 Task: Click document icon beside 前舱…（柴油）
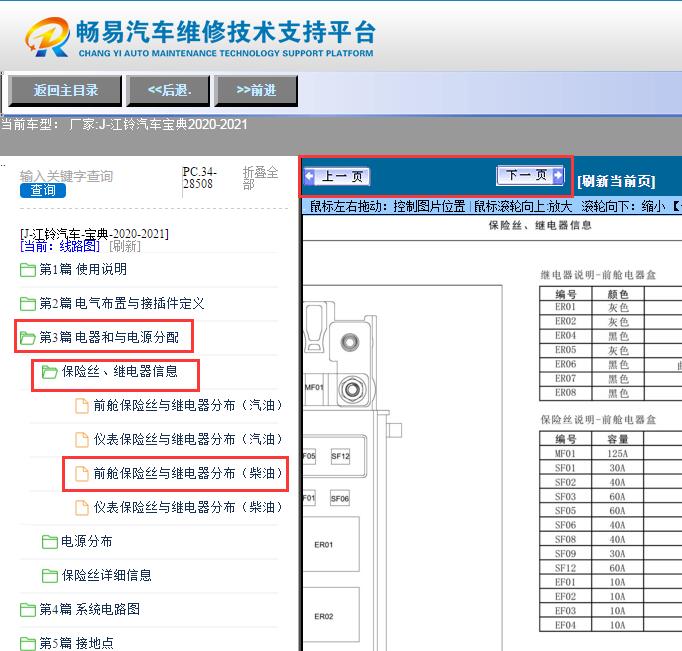click(82, 474)
